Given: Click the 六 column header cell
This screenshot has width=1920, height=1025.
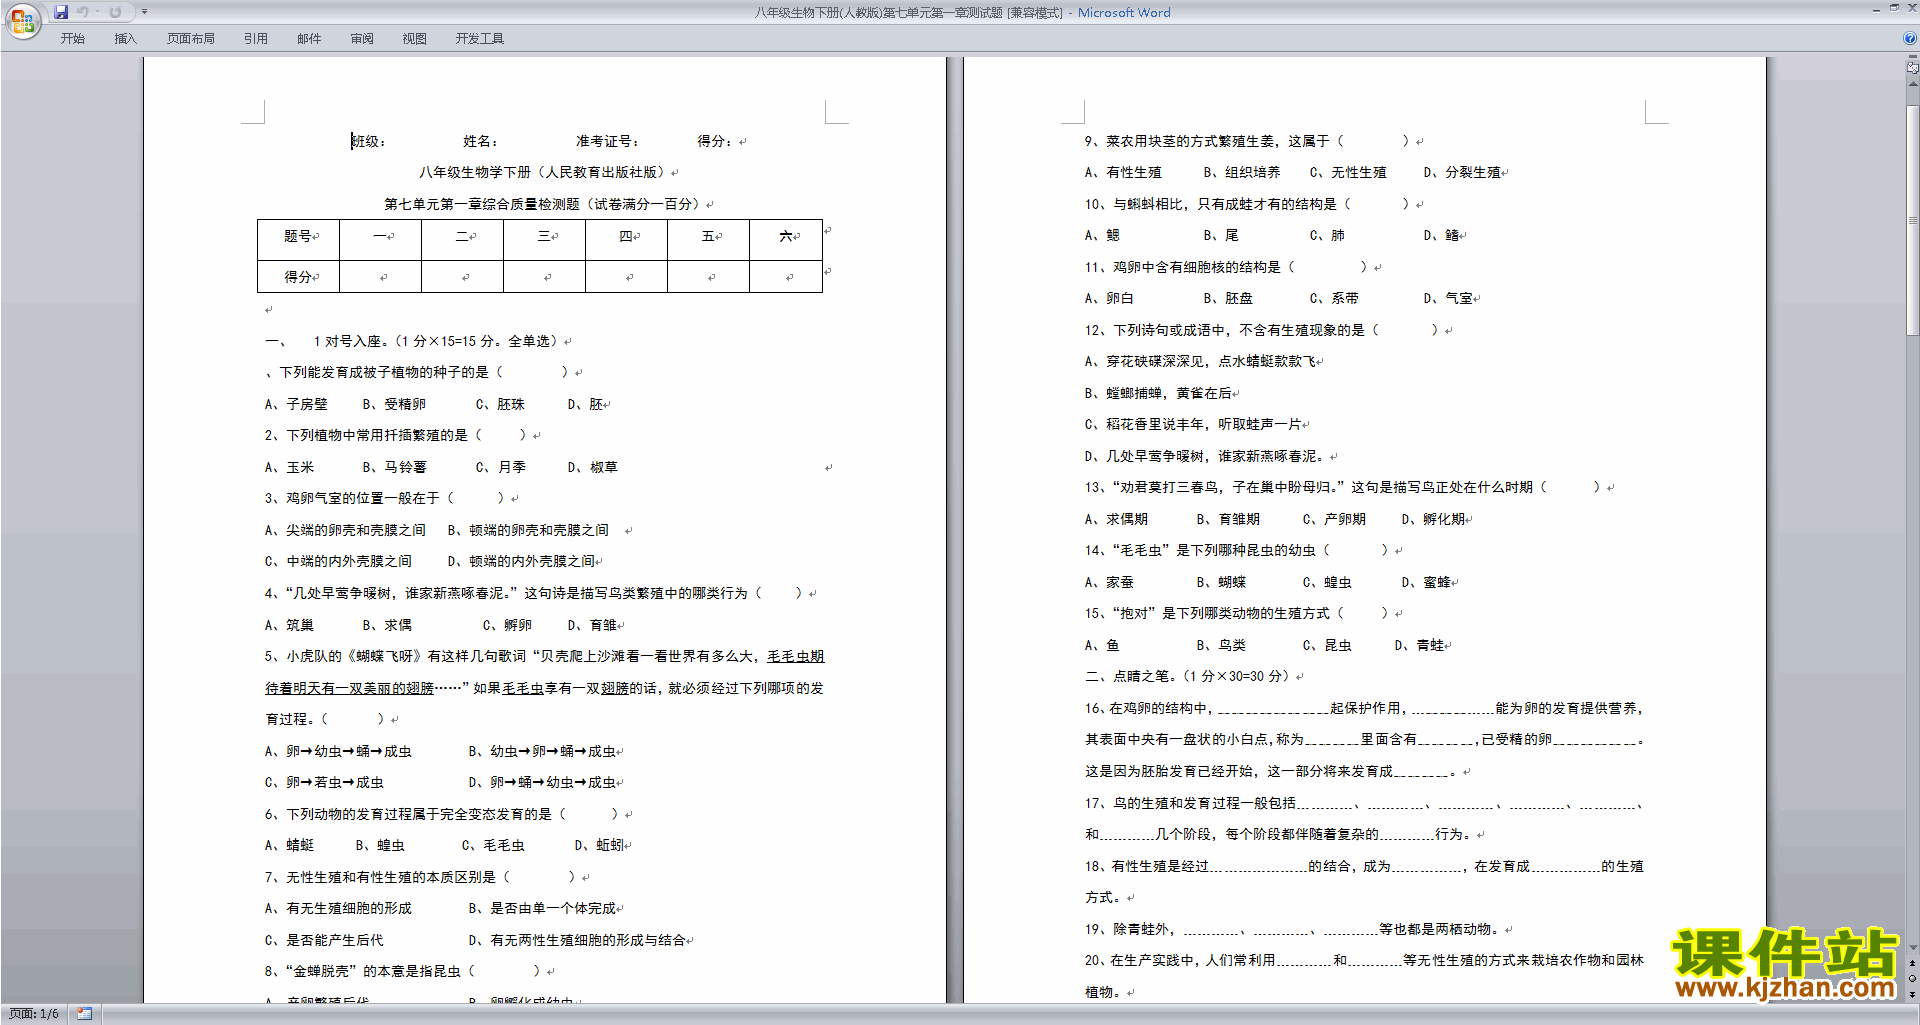Looking at the screenshot, I should (x=786, y=240).
